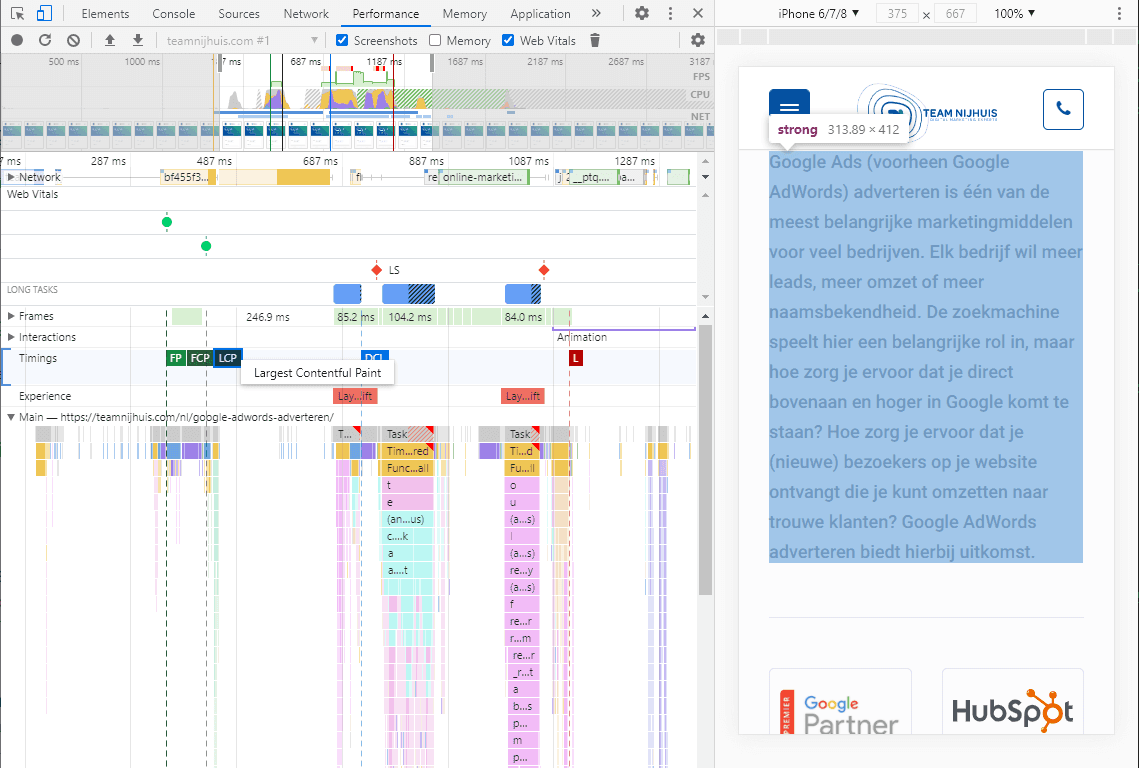Click the flame chart vertical scrollbar
1139x768 pixels.
point(705,460)
